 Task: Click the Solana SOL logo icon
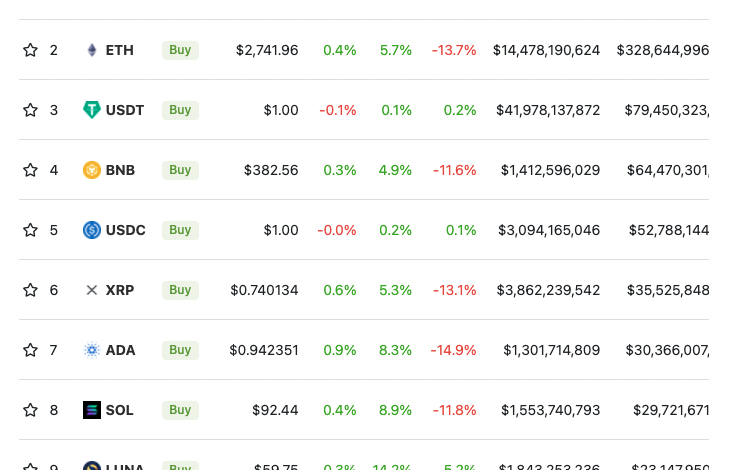click(92, 410)
